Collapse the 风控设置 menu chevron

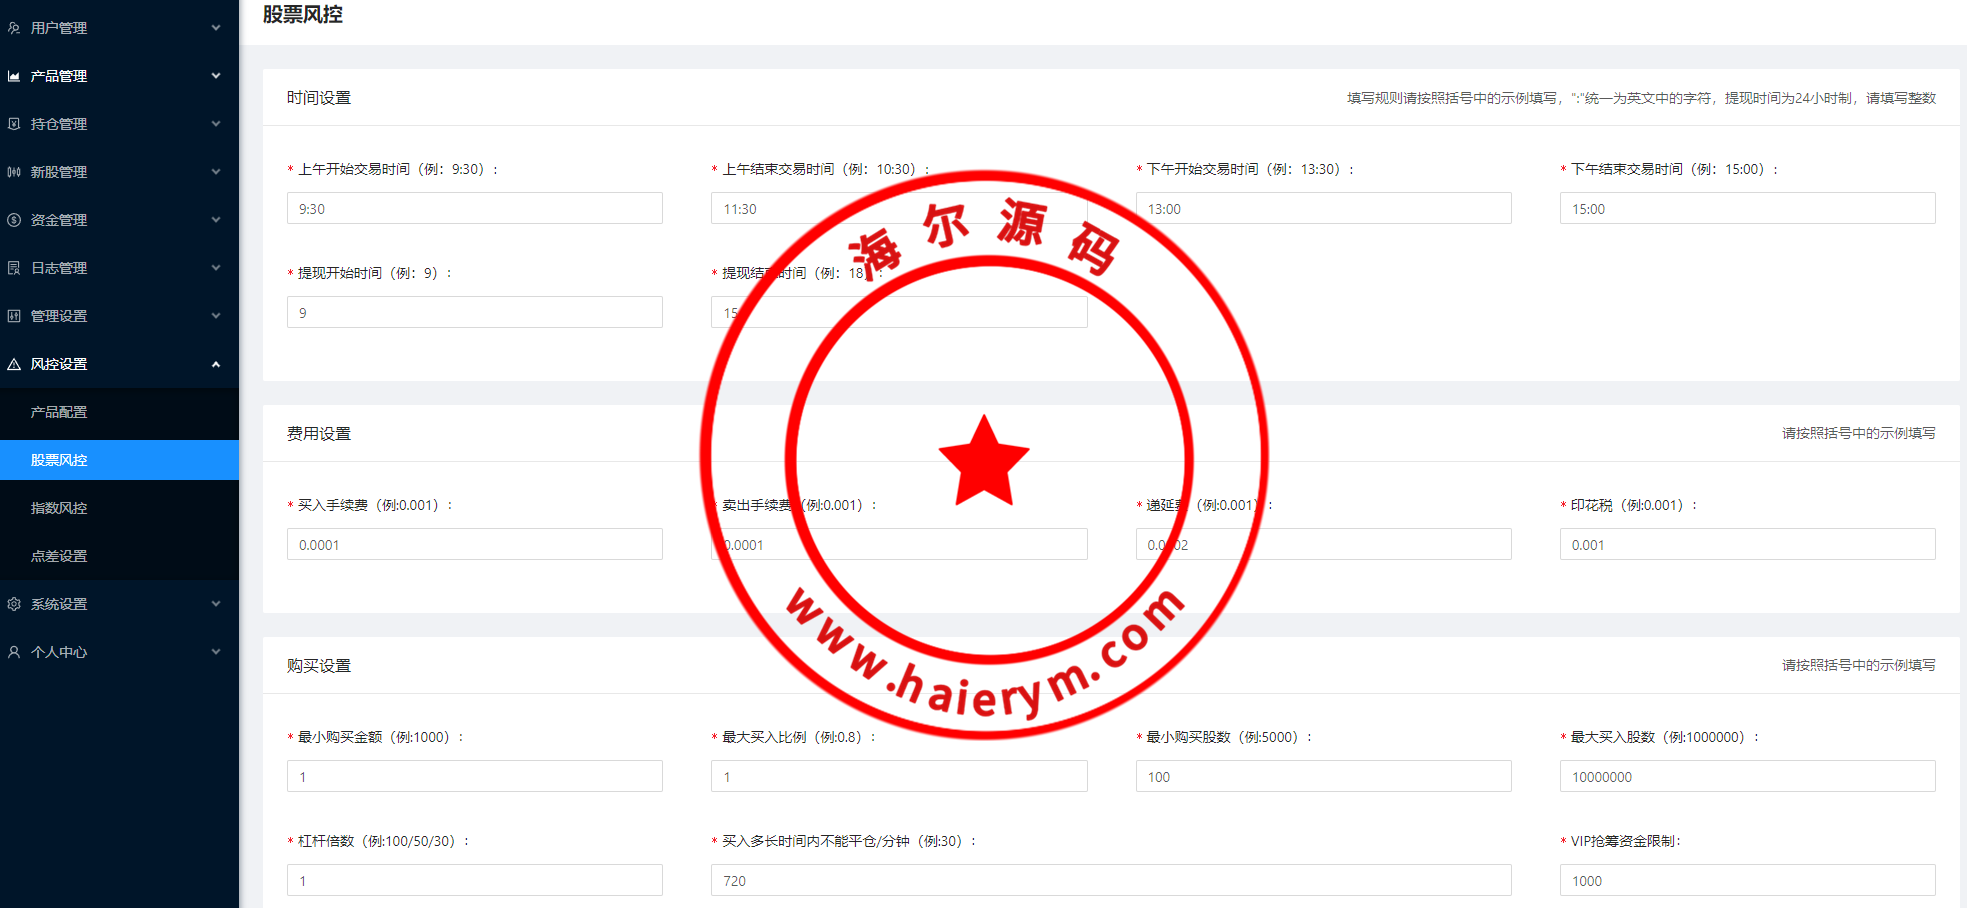click(x=216, y=364)
